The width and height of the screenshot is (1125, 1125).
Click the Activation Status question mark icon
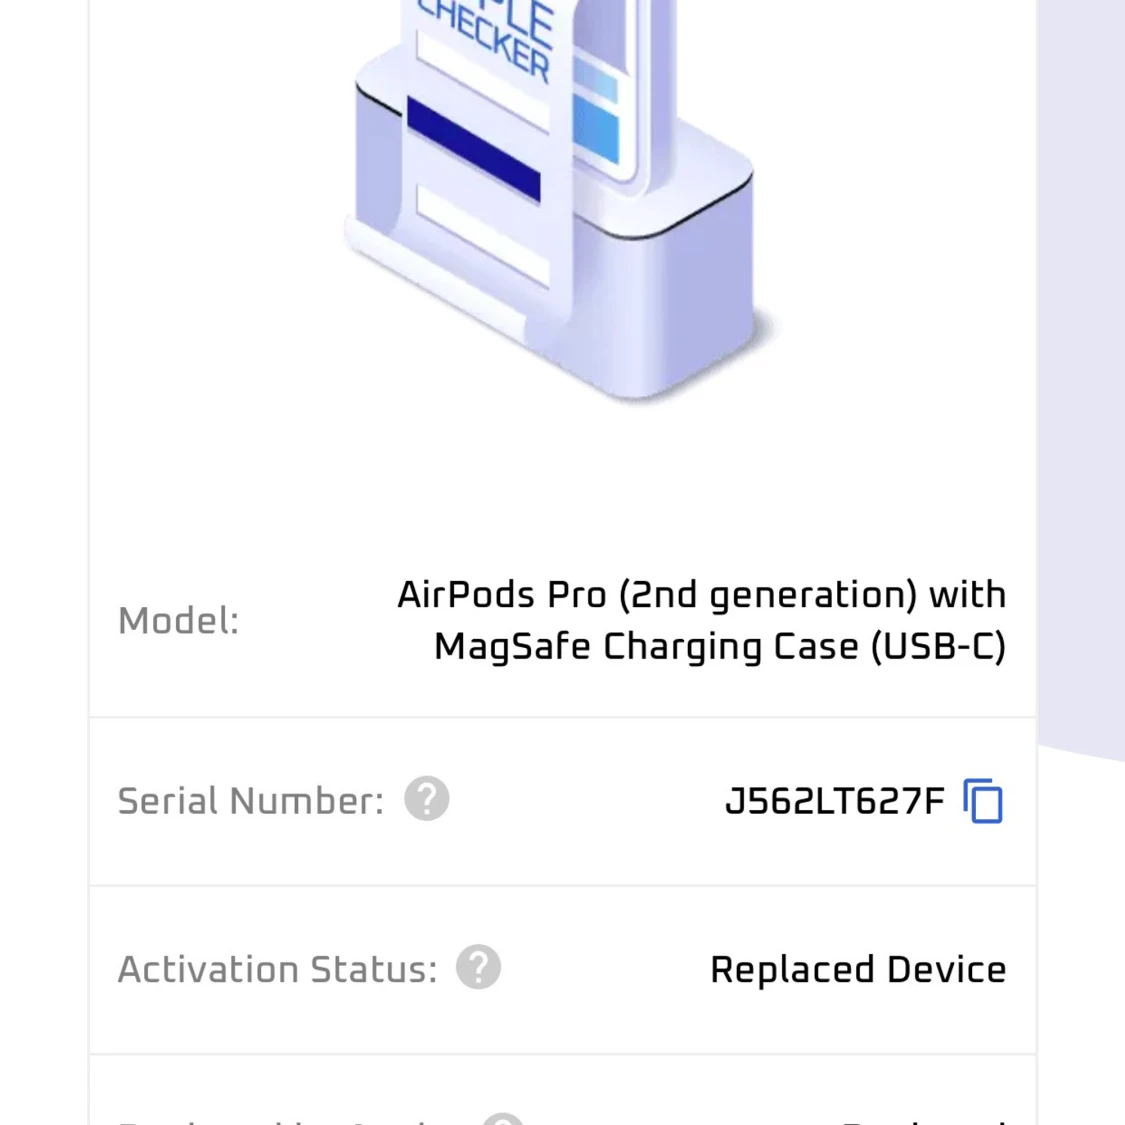coord(478,966)
